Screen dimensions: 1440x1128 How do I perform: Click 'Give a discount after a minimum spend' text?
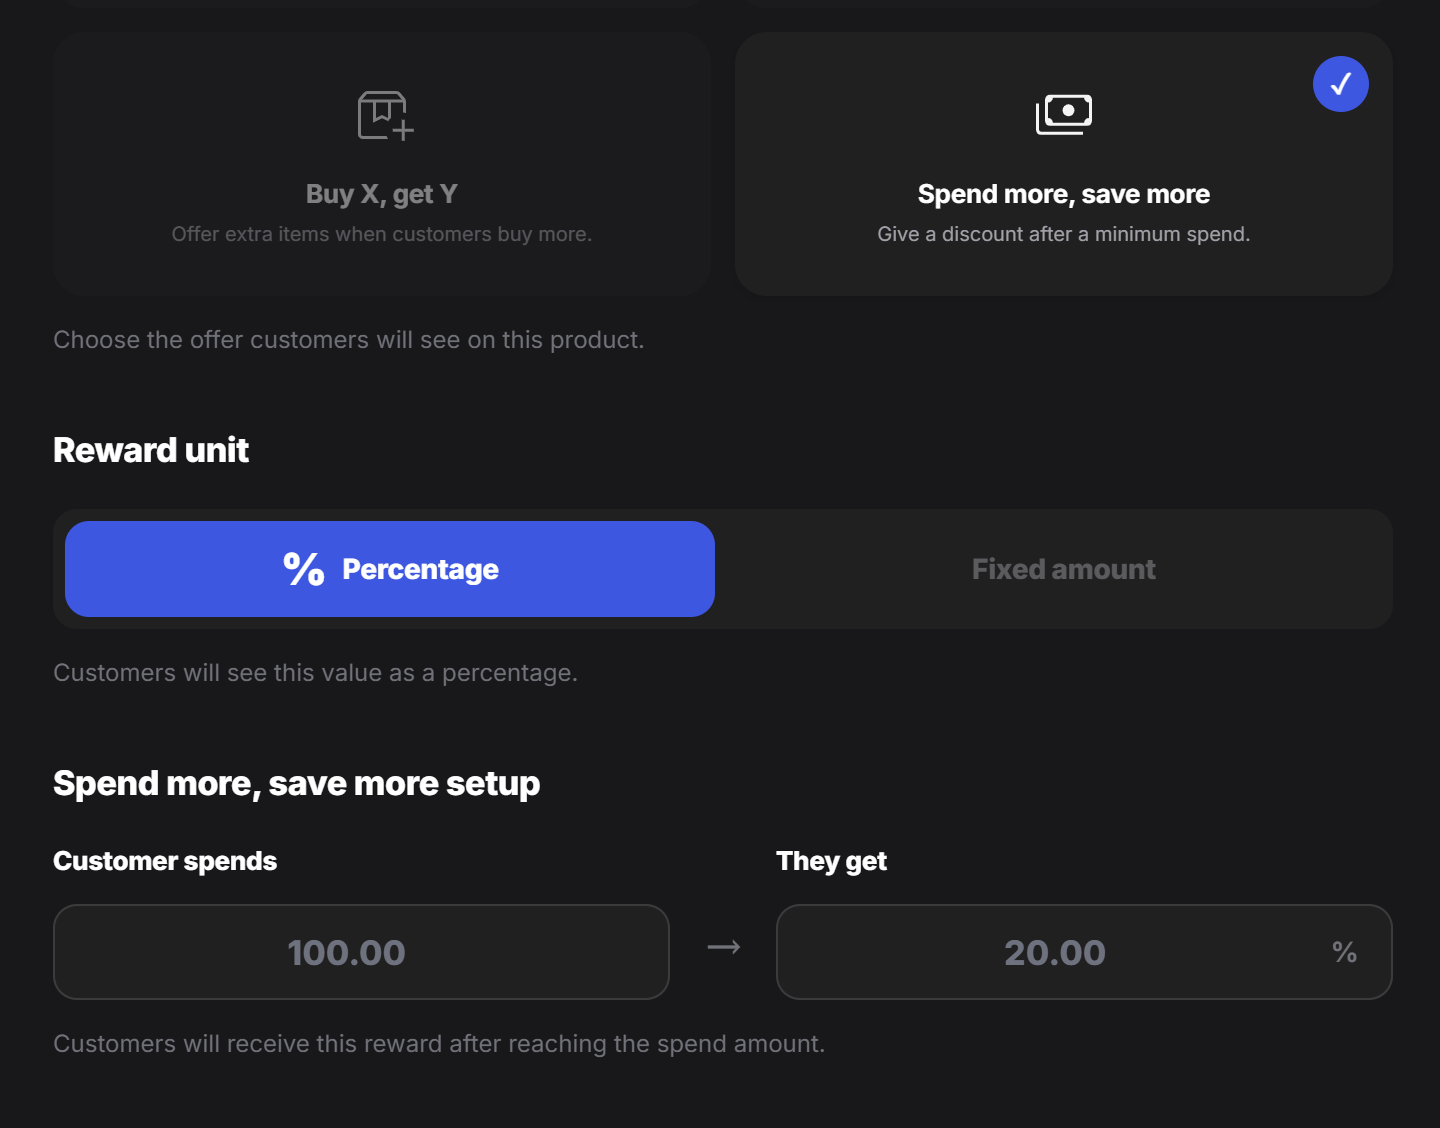point(1064,234)
